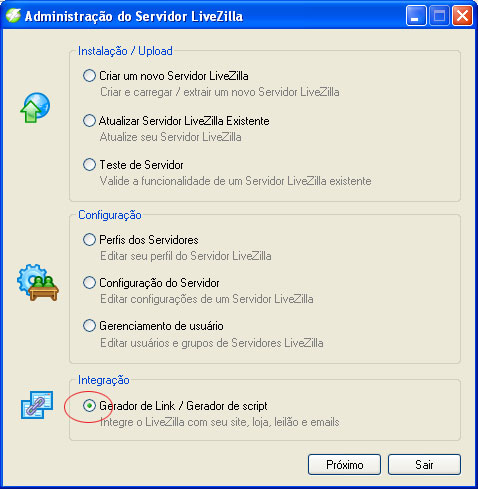
Task: Click the gear and desk configuration icon
Action: click(38, 283)
